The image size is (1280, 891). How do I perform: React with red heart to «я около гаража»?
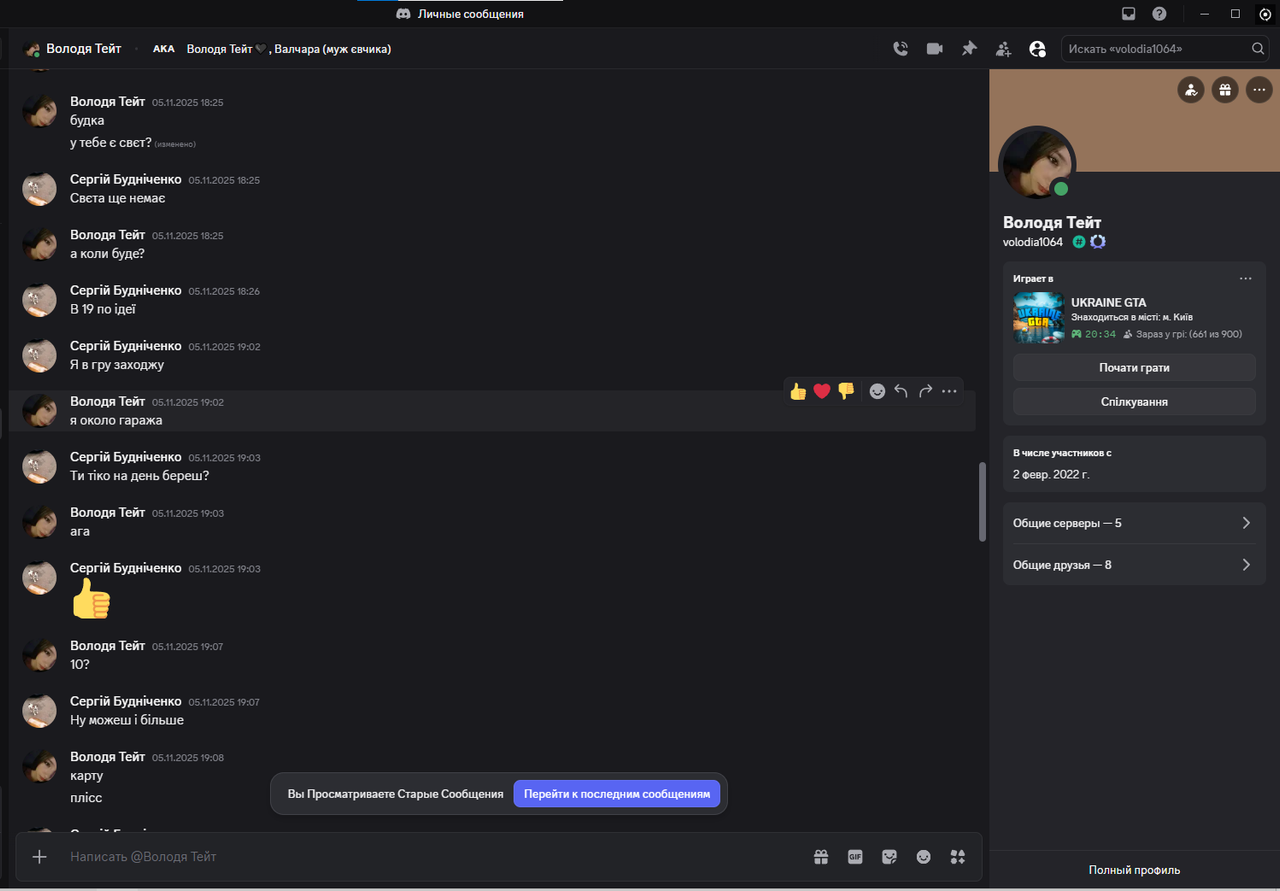click(x=822, y=391)
